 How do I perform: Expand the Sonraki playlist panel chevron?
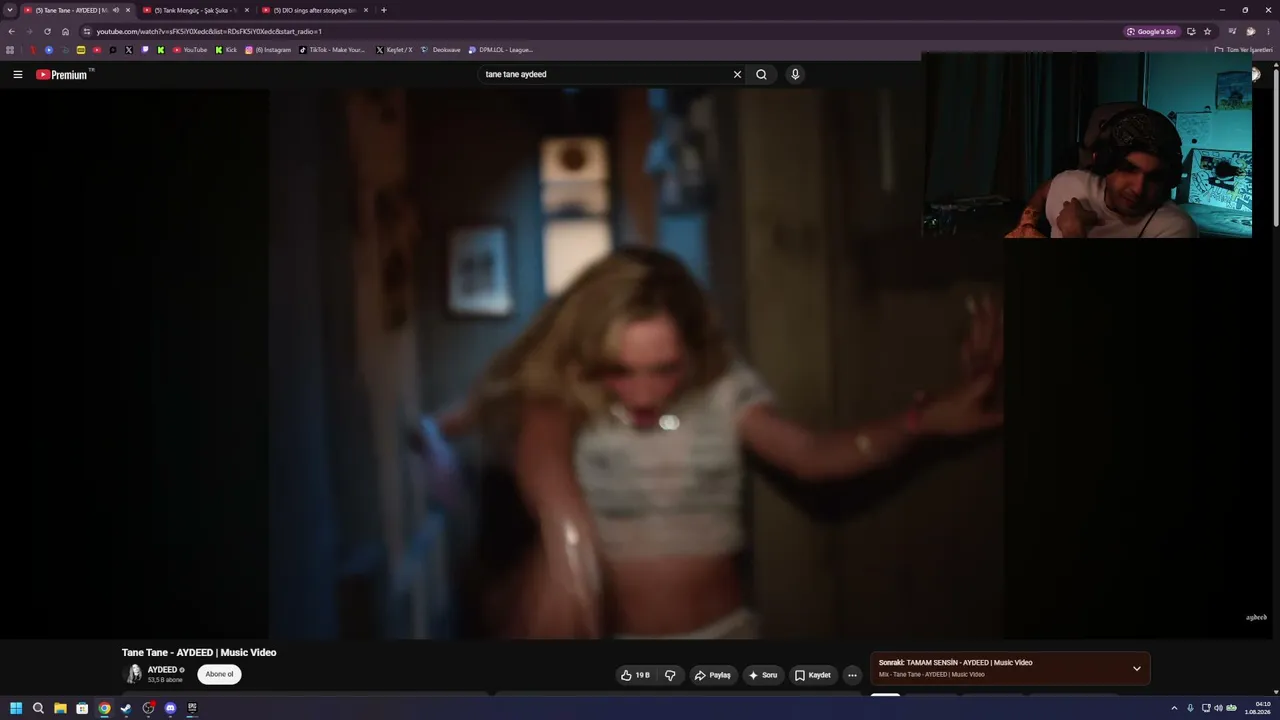[1136, 668]
